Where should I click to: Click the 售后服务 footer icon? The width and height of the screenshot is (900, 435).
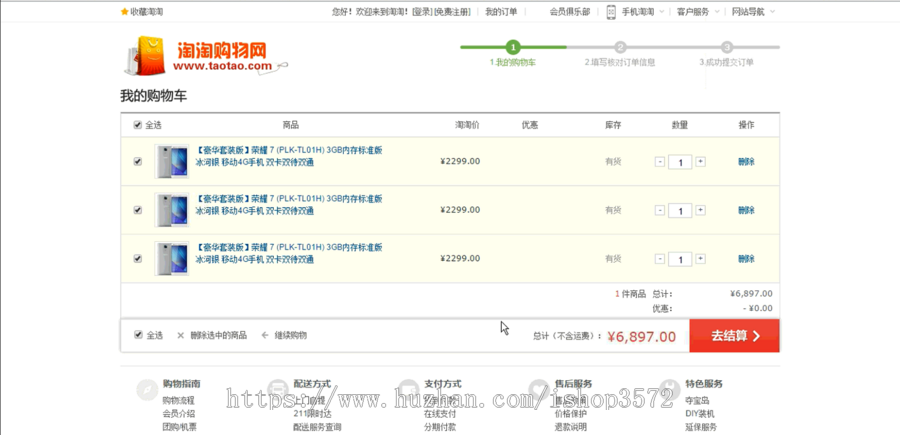(x=540, y=389)
